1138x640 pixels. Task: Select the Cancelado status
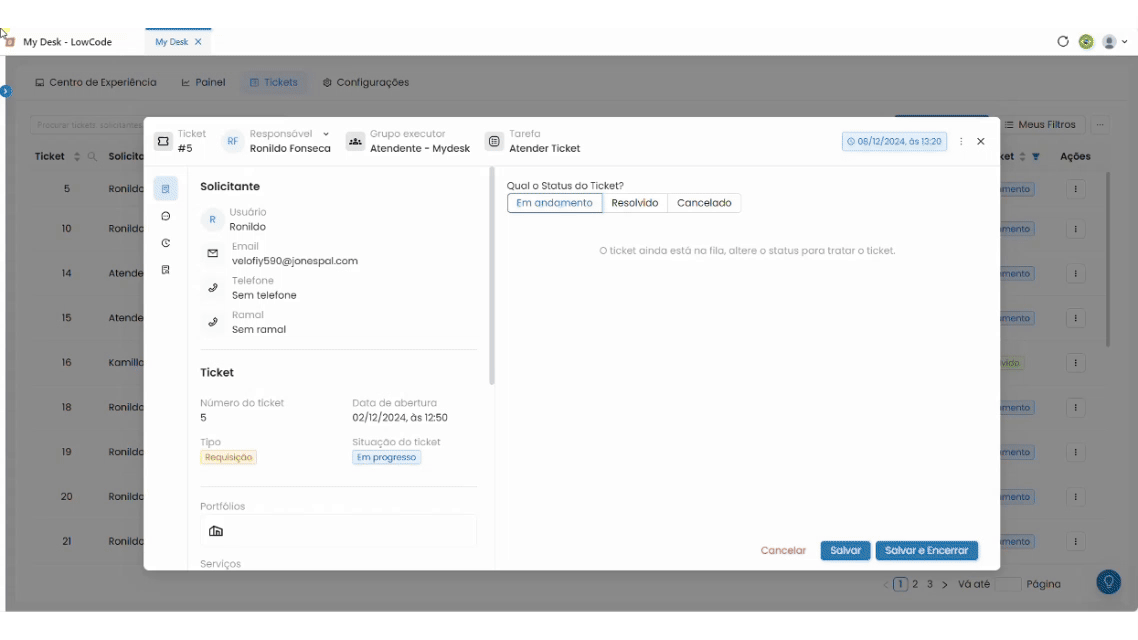704,203
